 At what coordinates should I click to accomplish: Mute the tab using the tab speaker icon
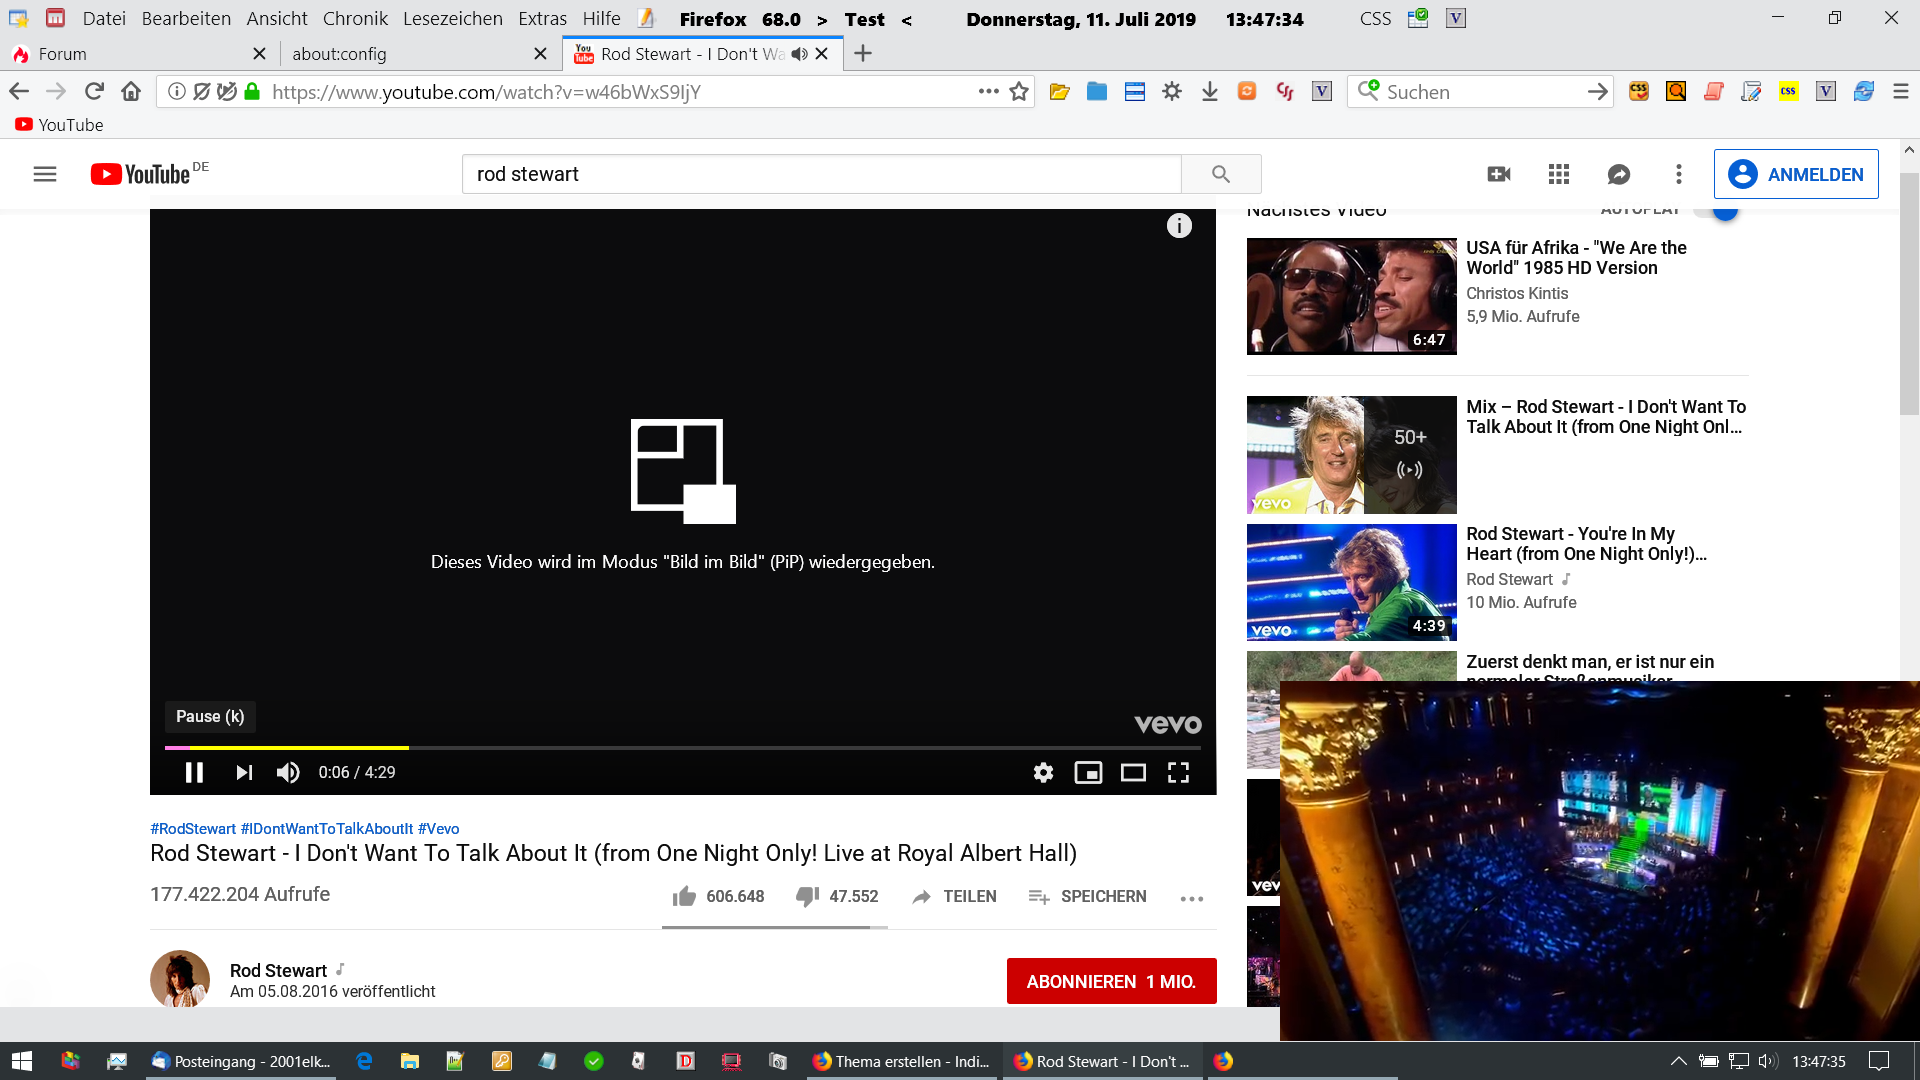(x=799, y=54)
